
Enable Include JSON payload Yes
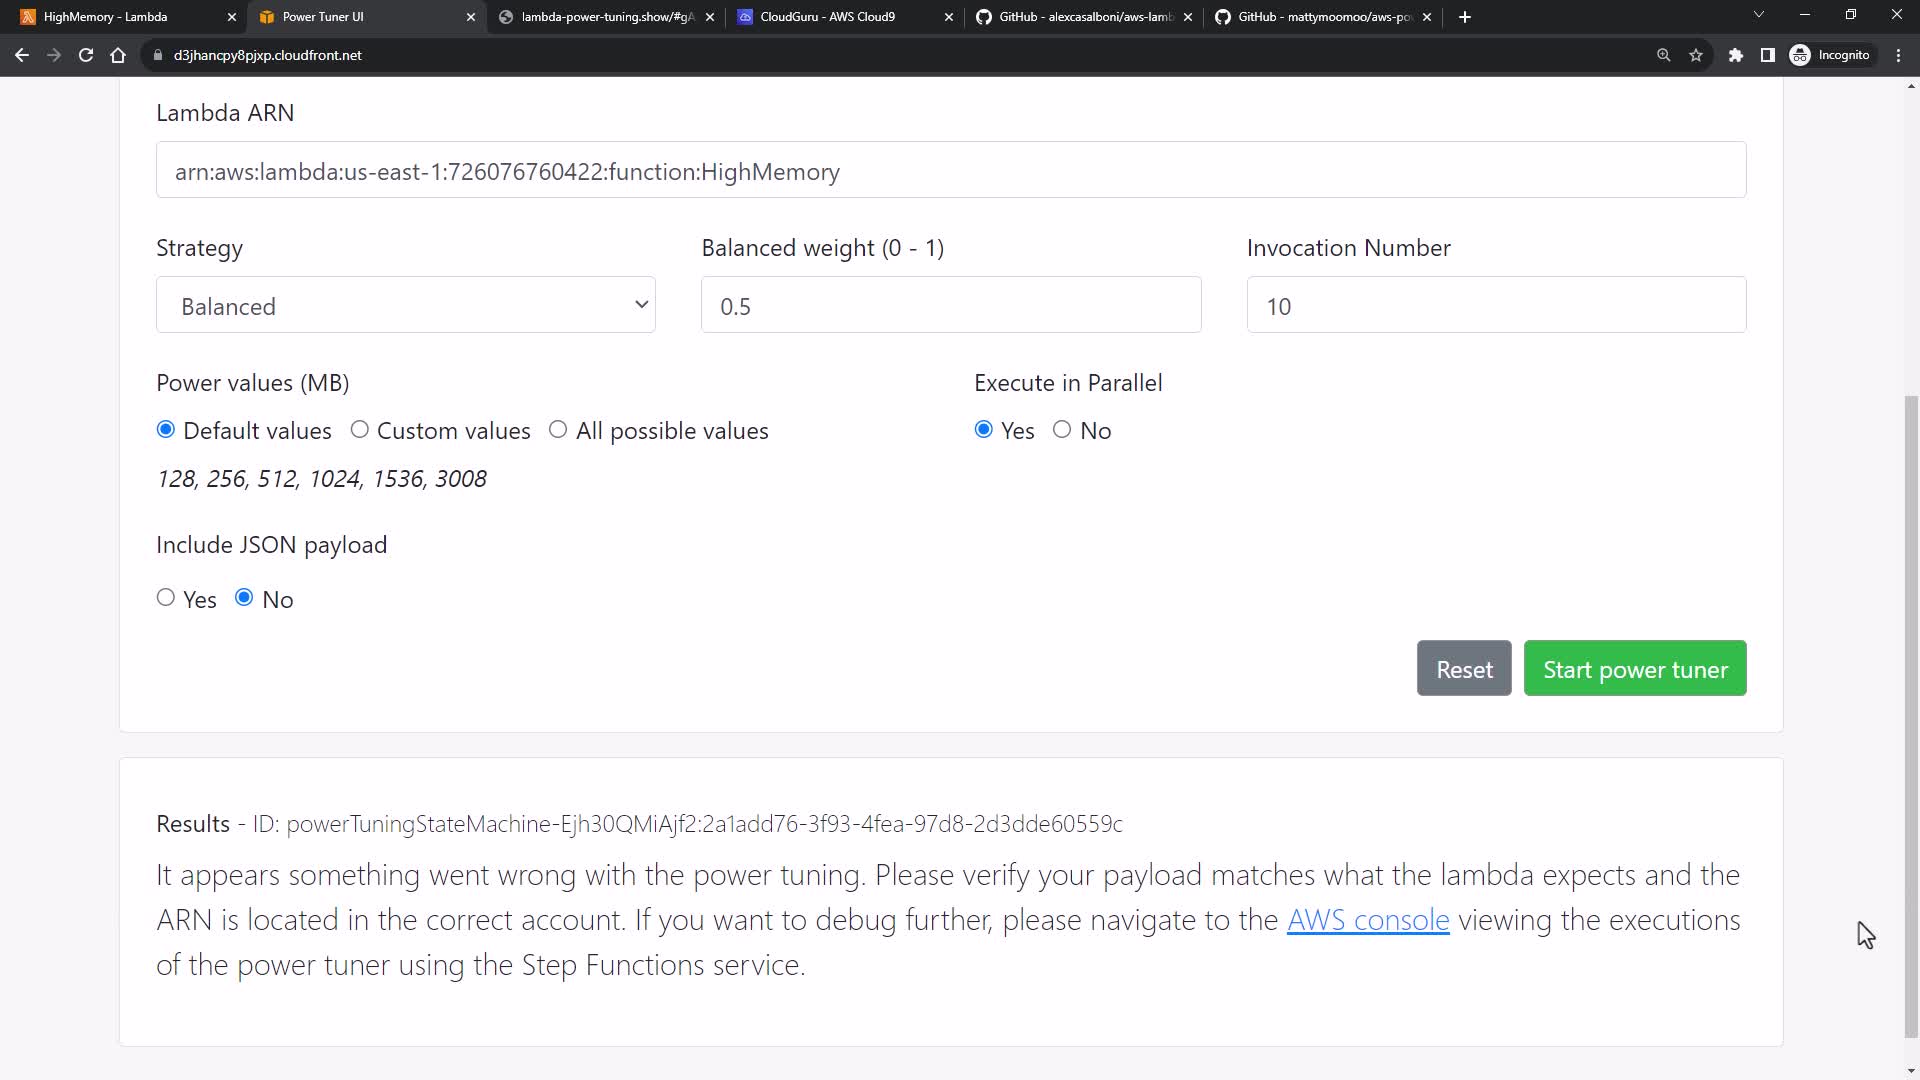166,598
